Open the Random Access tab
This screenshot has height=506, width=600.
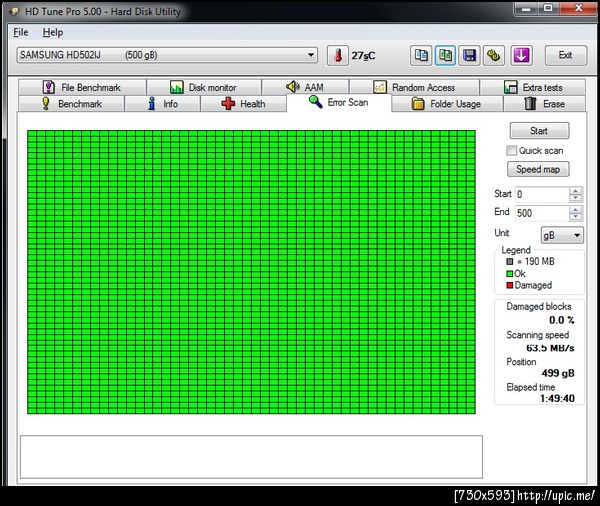point(414,87)
